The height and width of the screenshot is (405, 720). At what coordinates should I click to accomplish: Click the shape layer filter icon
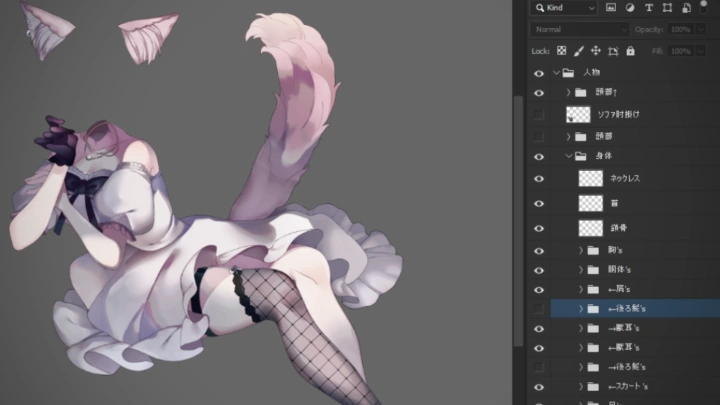pos(665,8)
